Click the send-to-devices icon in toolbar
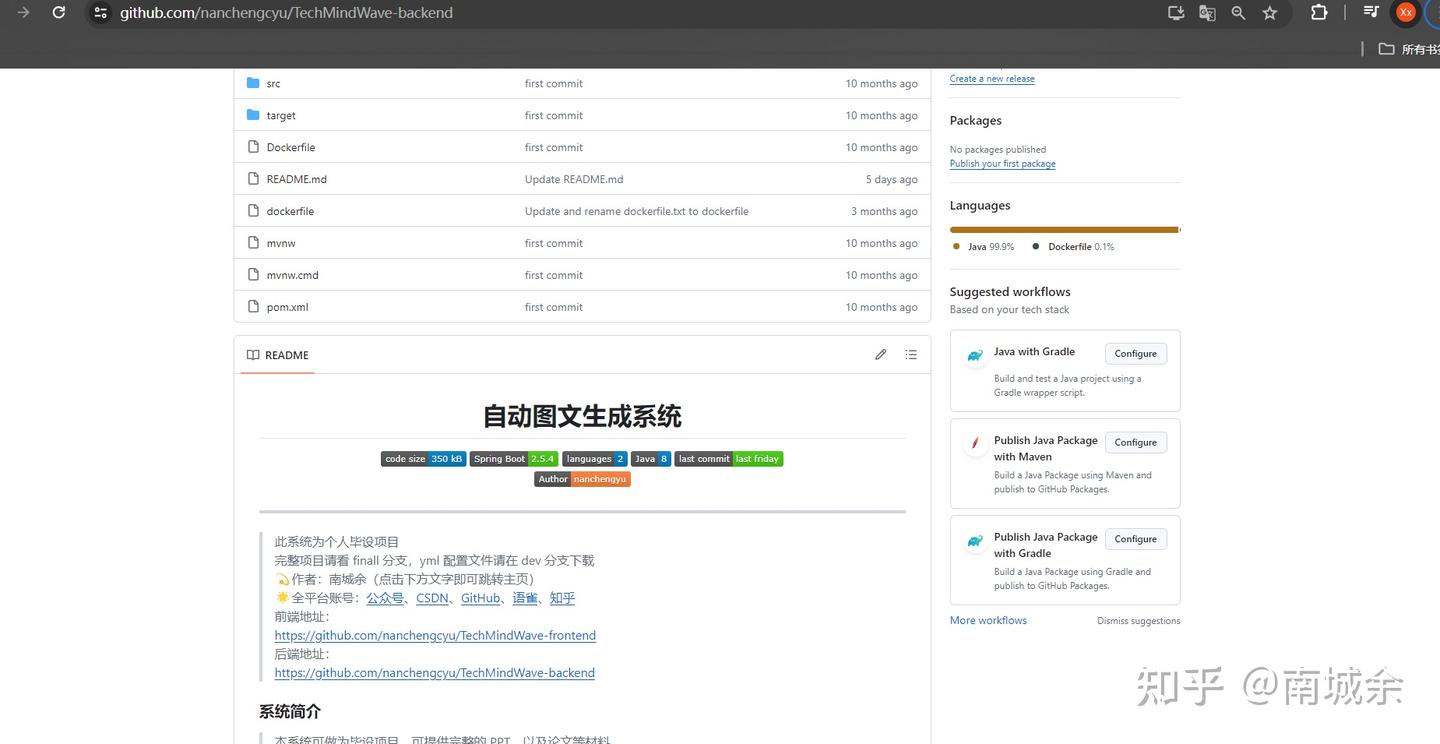Image resolution: width=1440 pixels, height=744 pixels. [1175, 12]
